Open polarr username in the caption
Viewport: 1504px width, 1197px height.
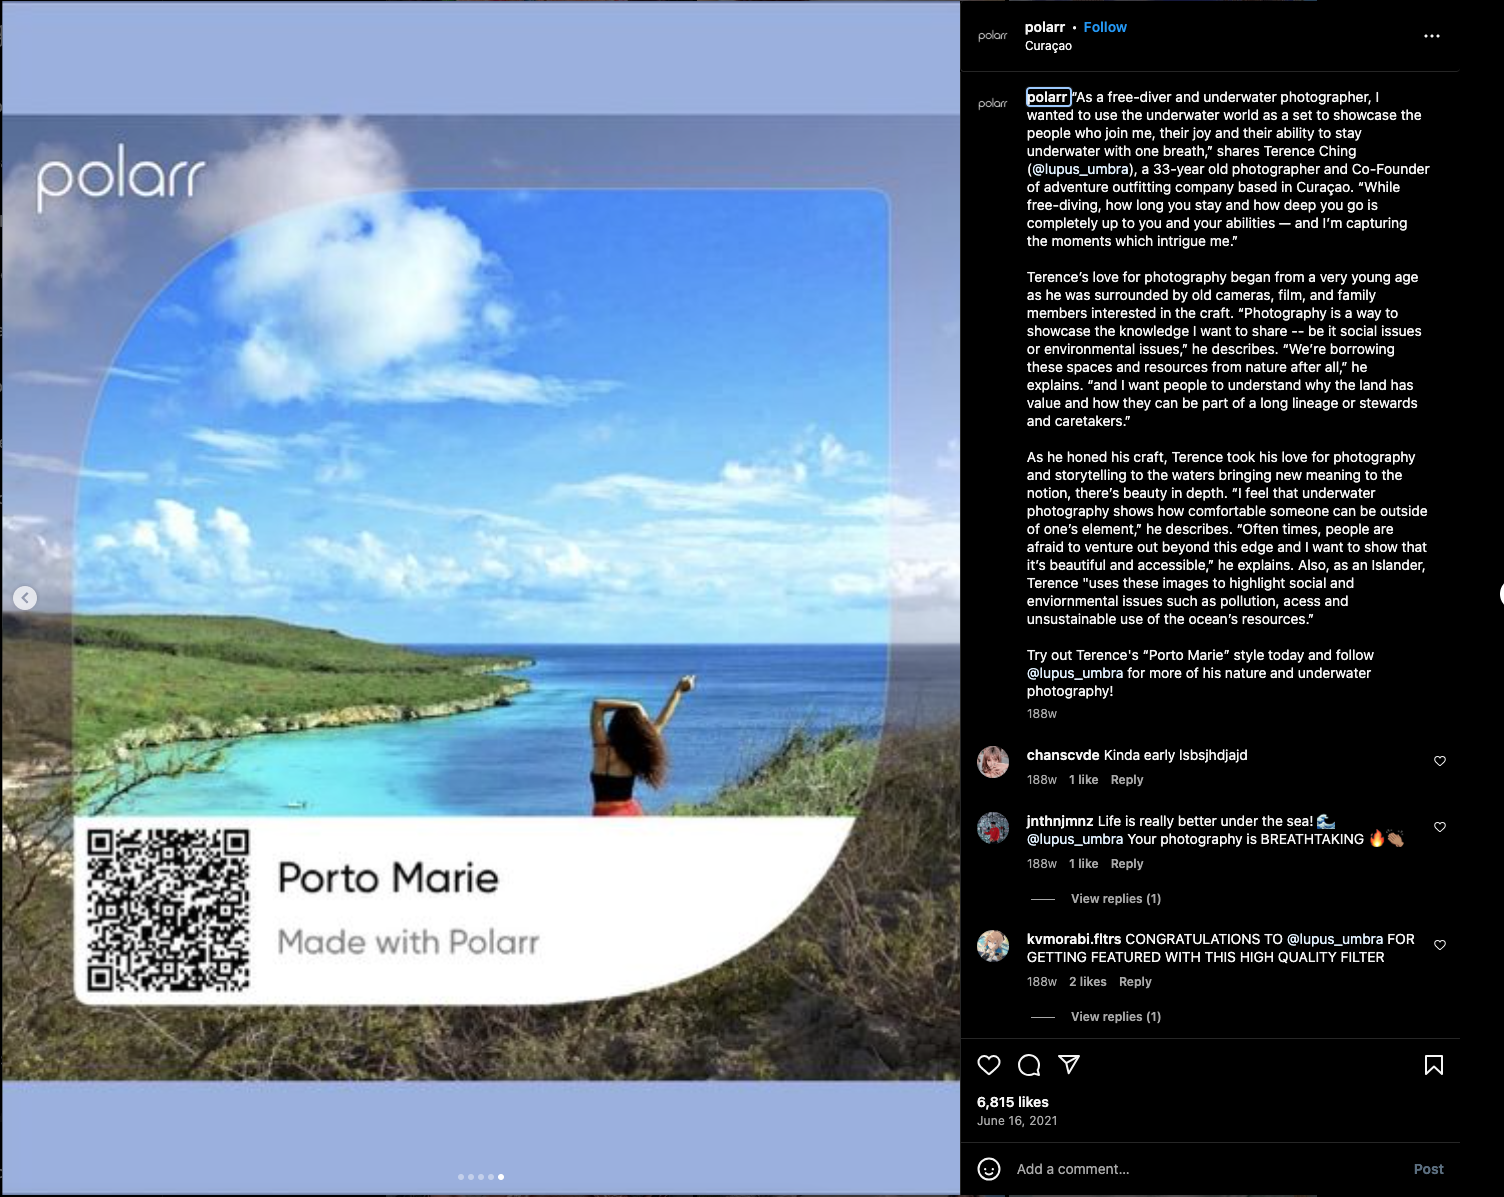(x=1048, y=97)
